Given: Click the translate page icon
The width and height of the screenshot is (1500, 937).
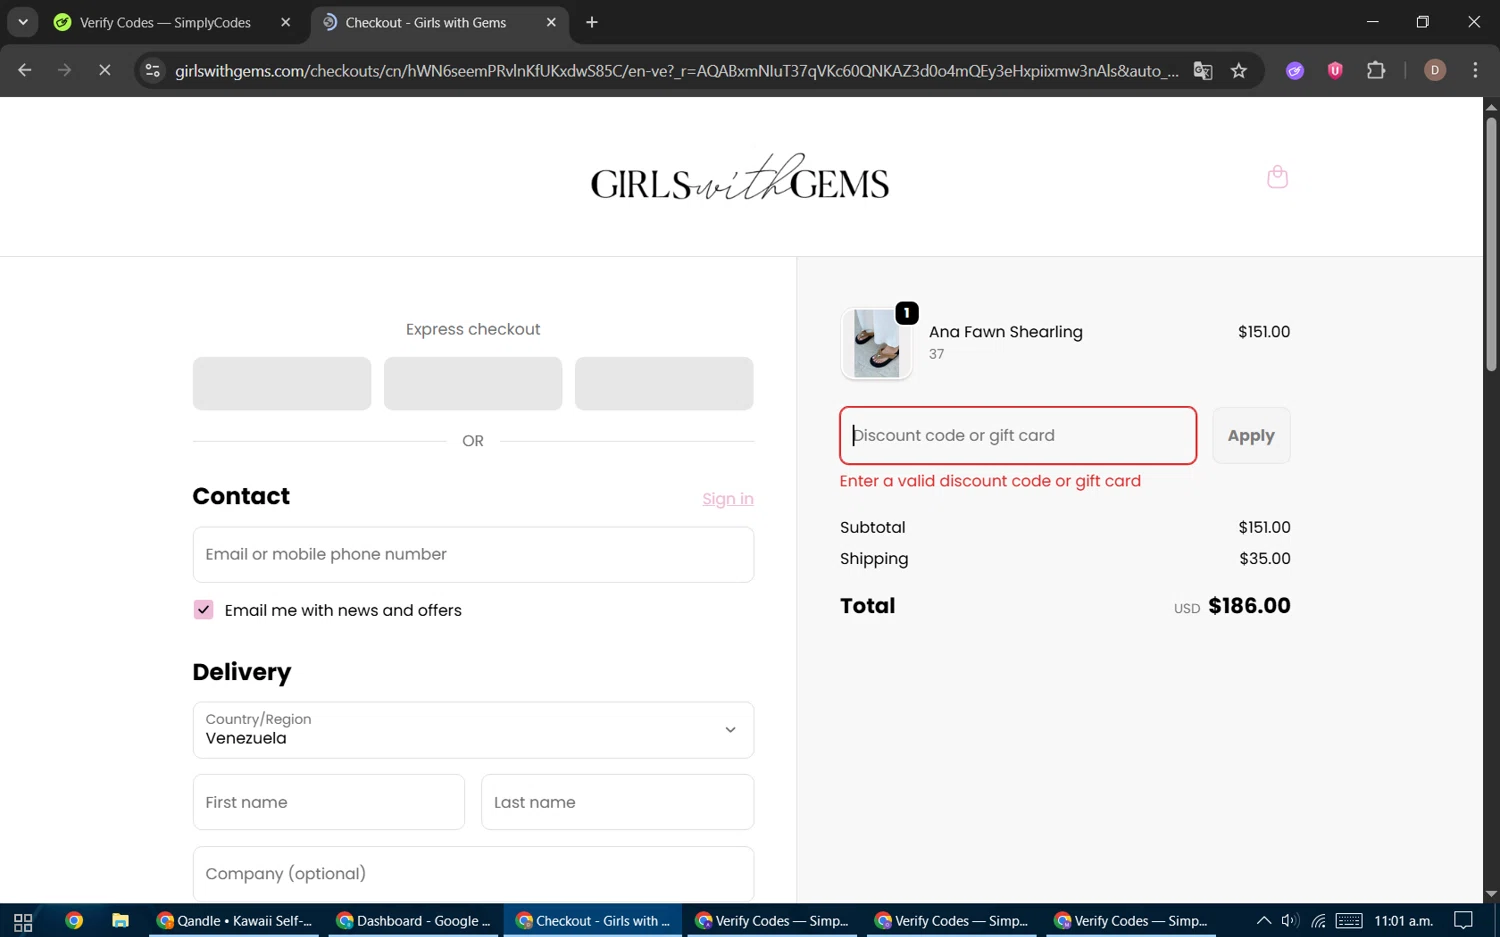Looking at the screenshot, I should pyautogui.click(x=1203, y=70).
